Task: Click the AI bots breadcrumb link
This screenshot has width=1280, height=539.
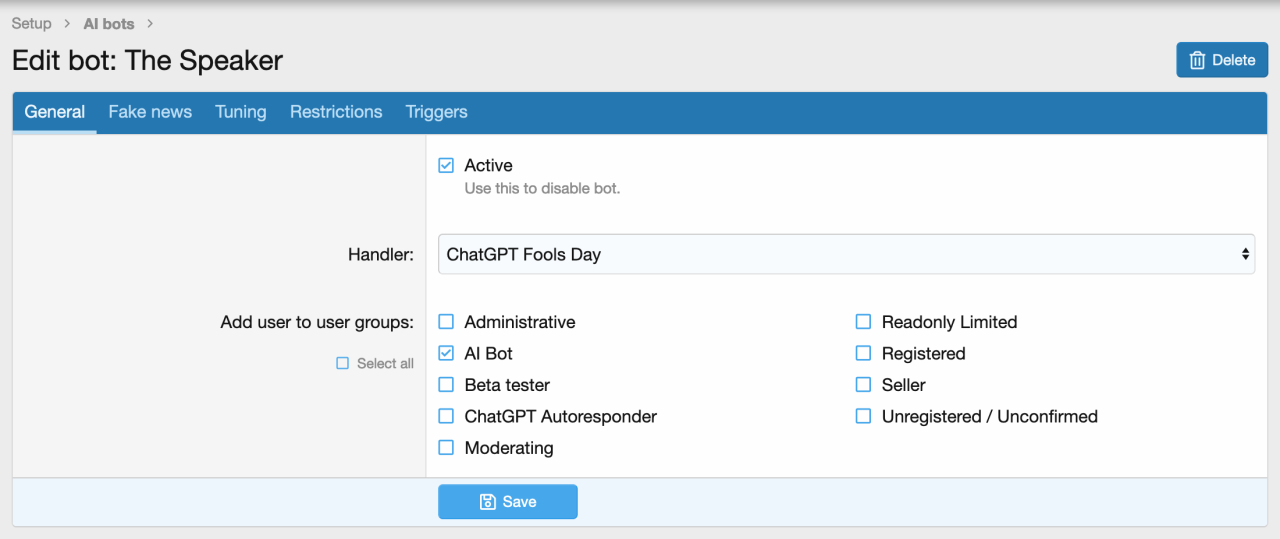Action: [108, 23]
